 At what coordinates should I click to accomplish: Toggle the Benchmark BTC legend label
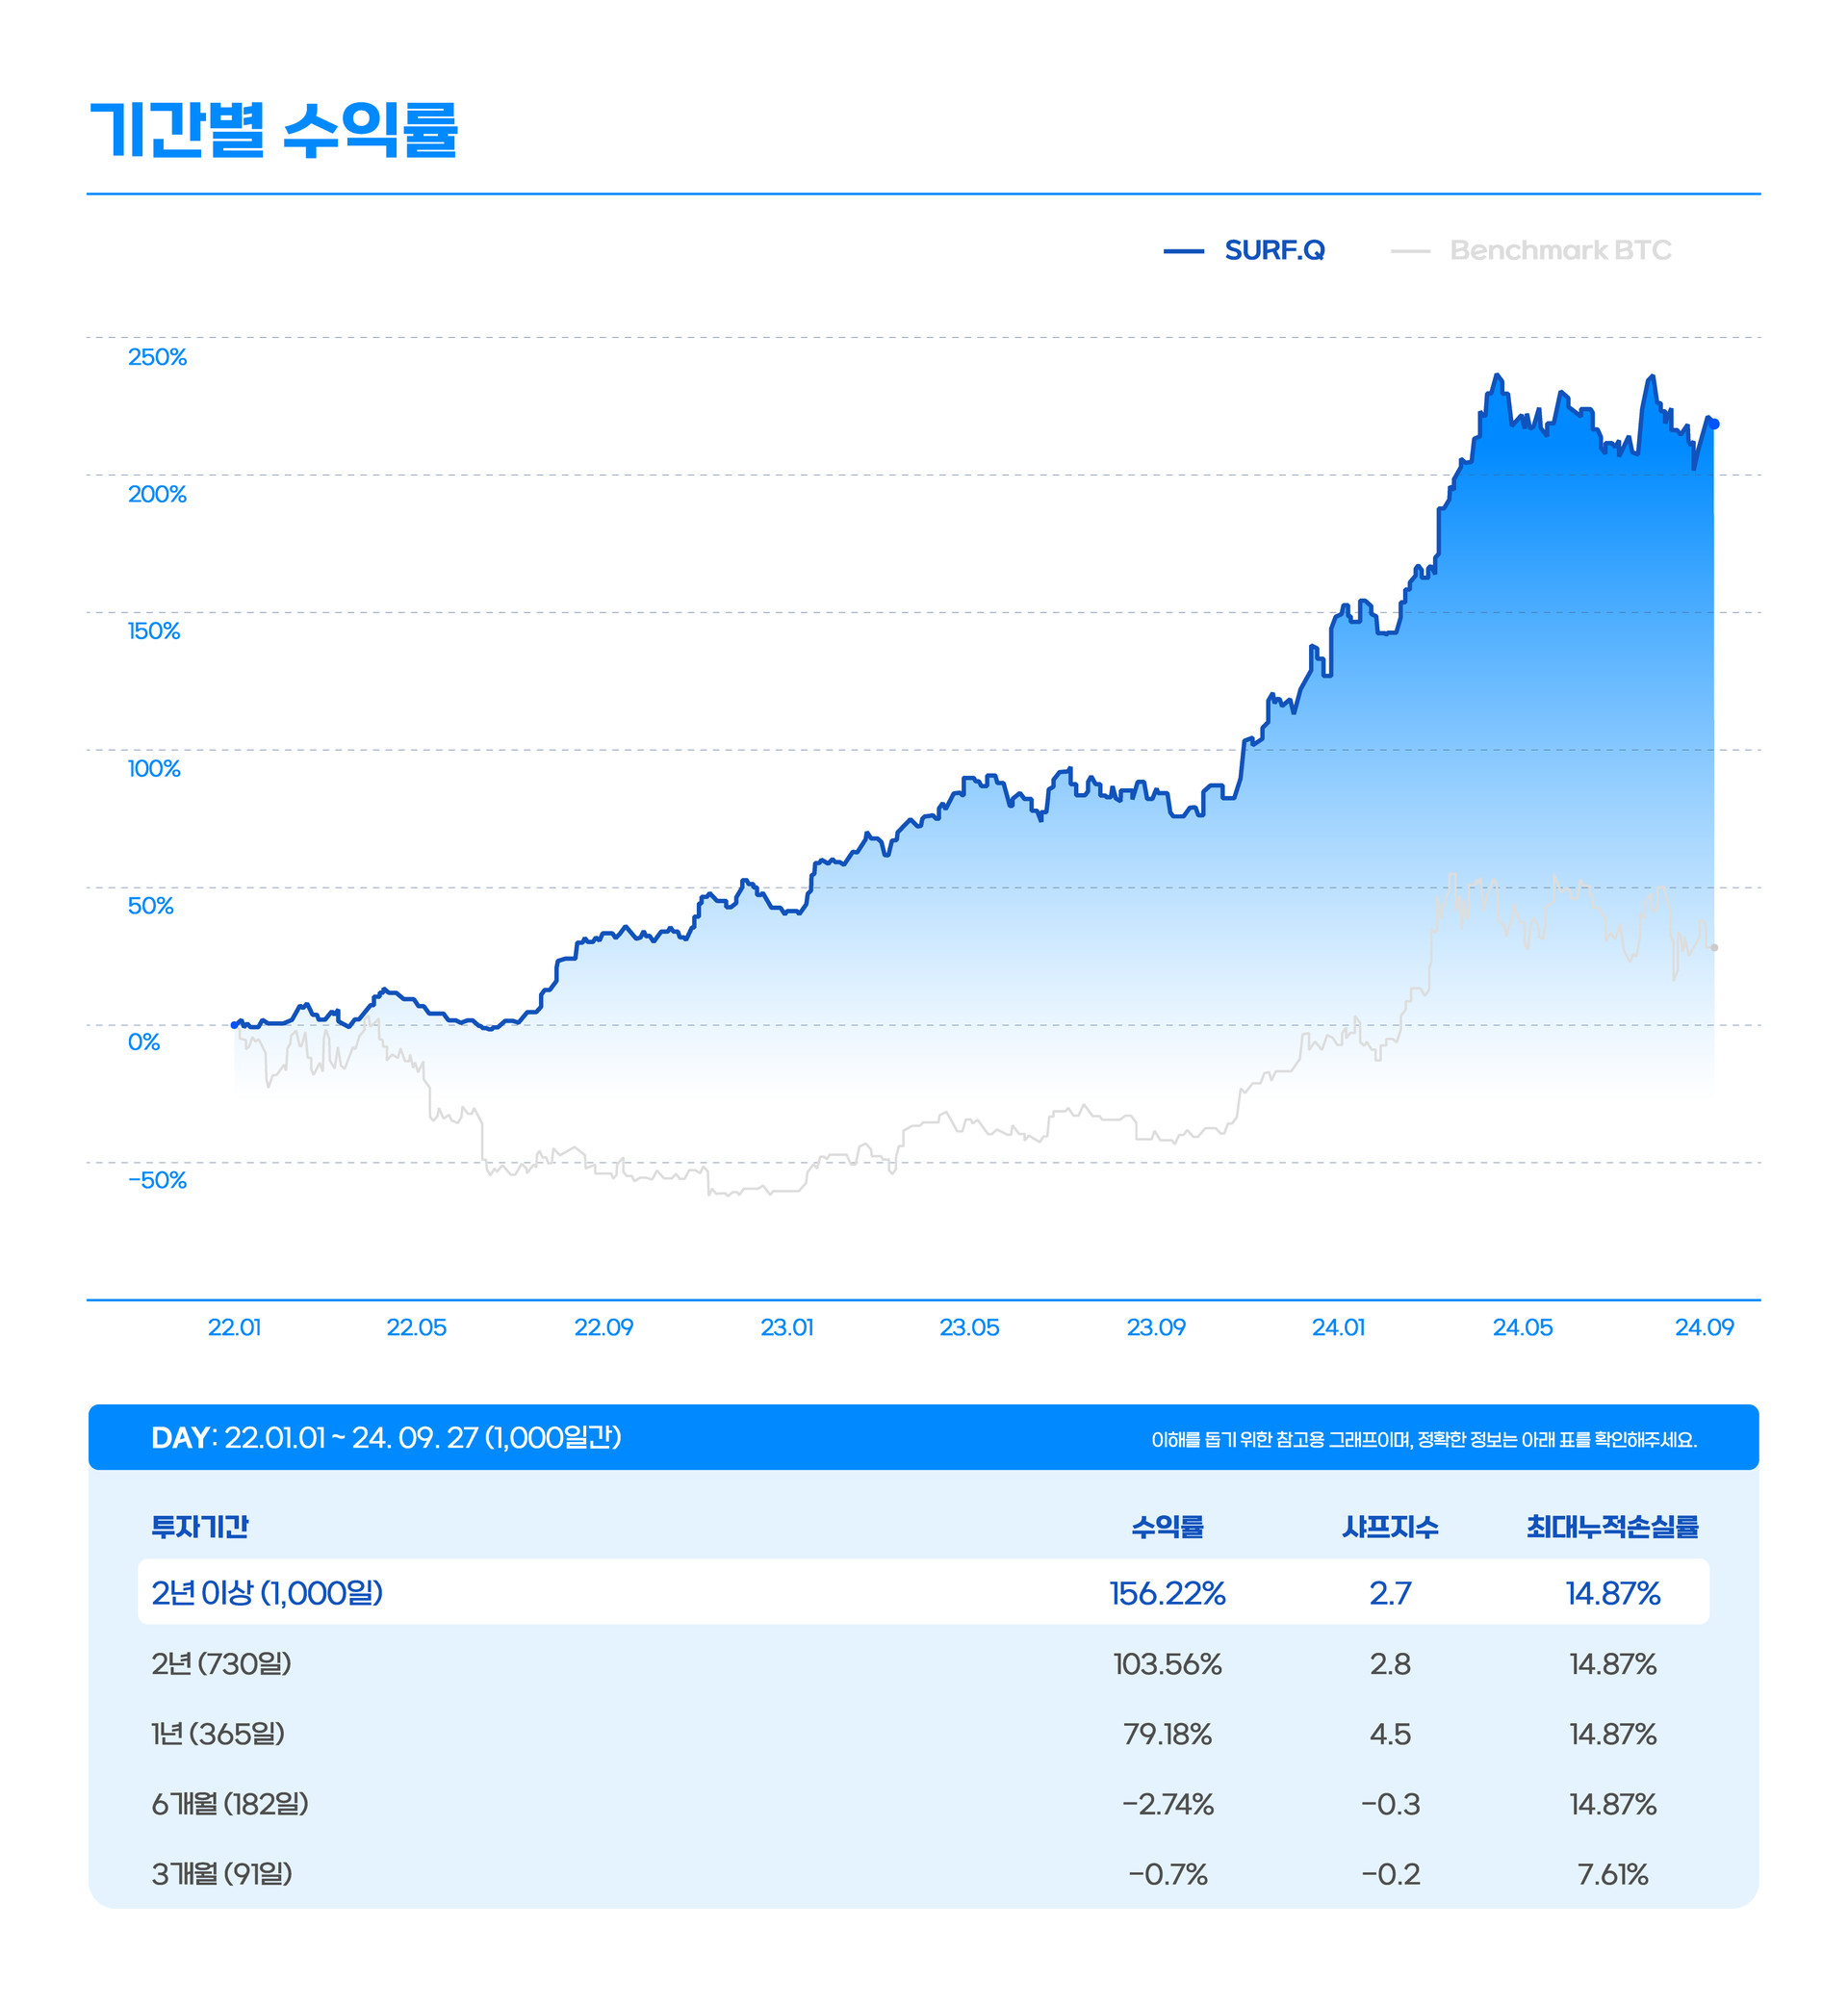click(x=1560, y=250)
